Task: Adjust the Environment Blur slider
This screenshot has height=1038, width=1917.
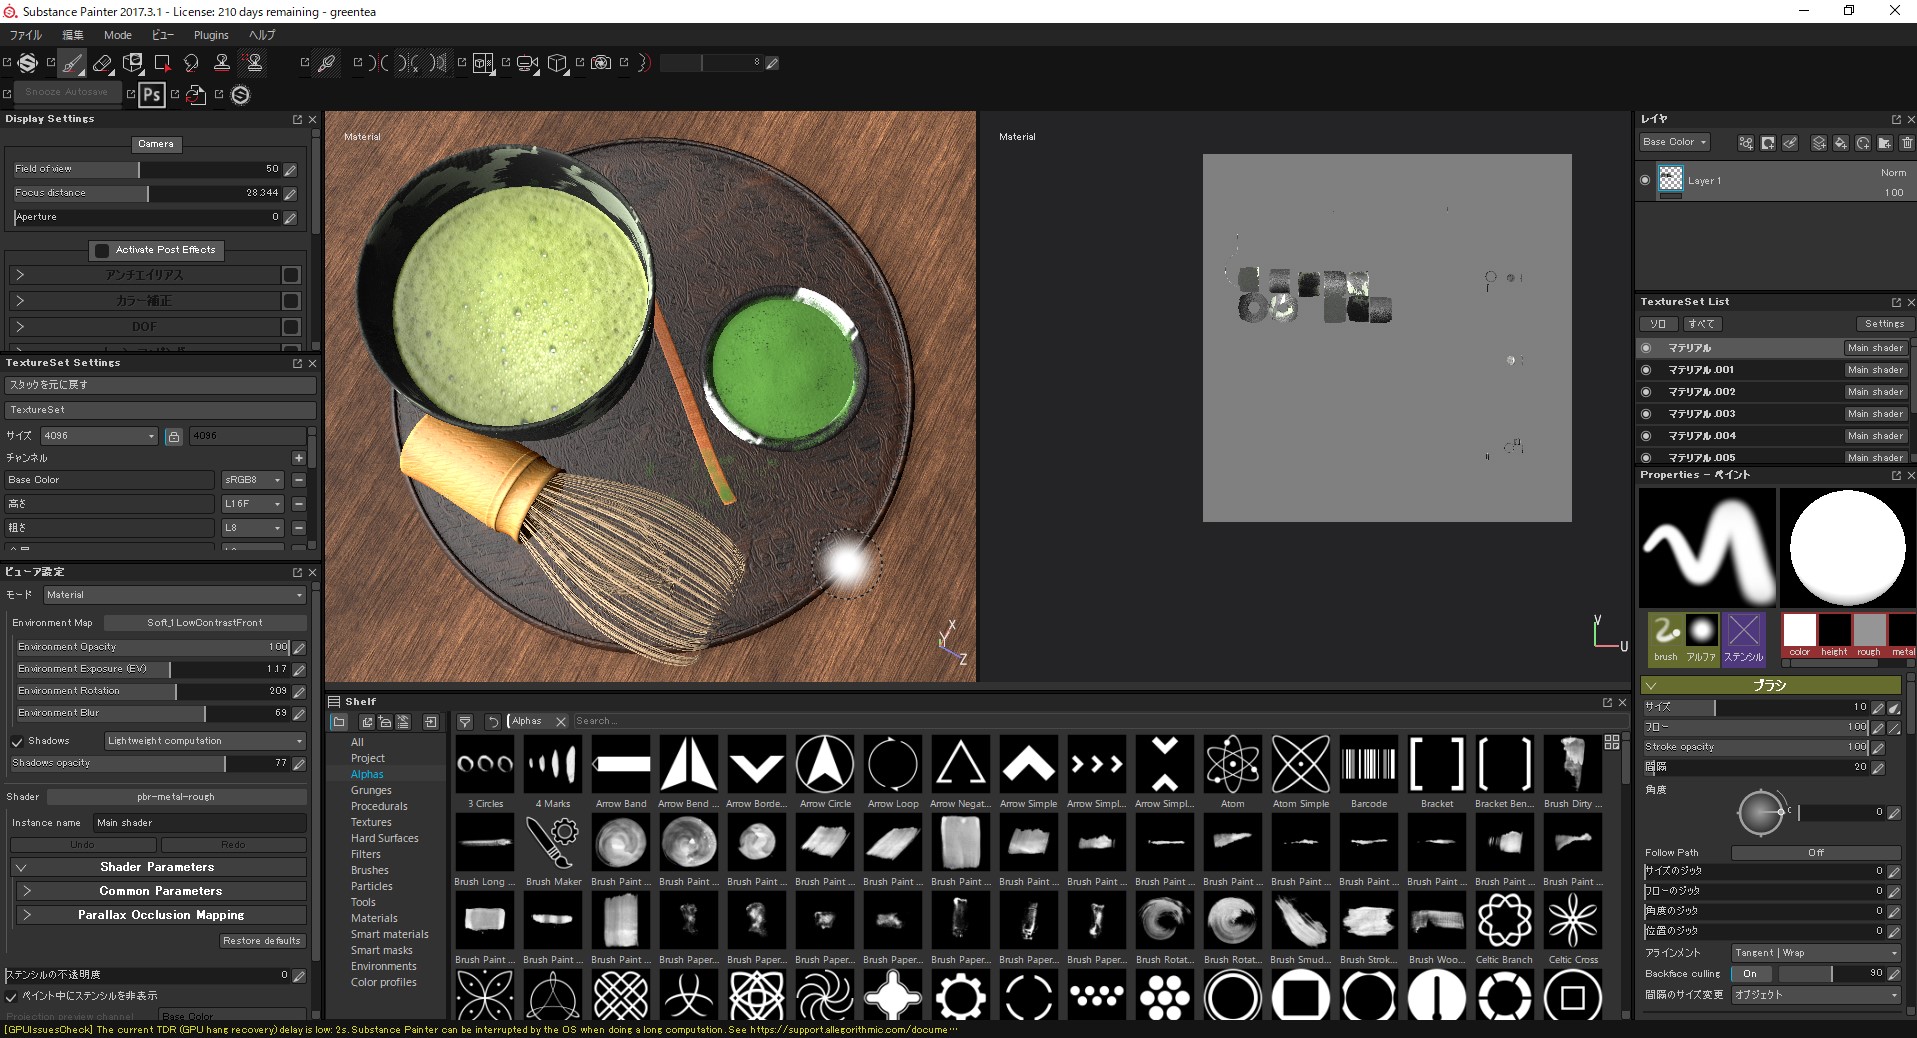Action: 153,713
